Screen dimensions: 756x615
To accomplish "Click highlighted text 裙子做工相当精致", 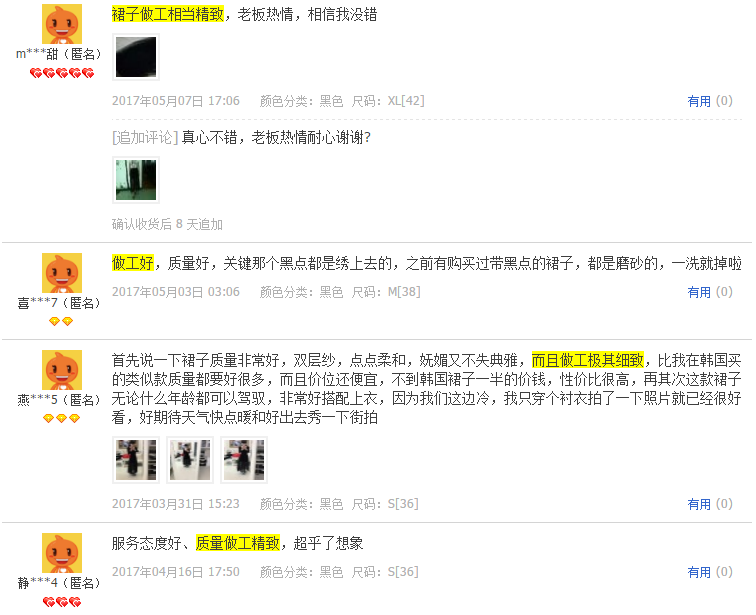I will pos(168,14).
